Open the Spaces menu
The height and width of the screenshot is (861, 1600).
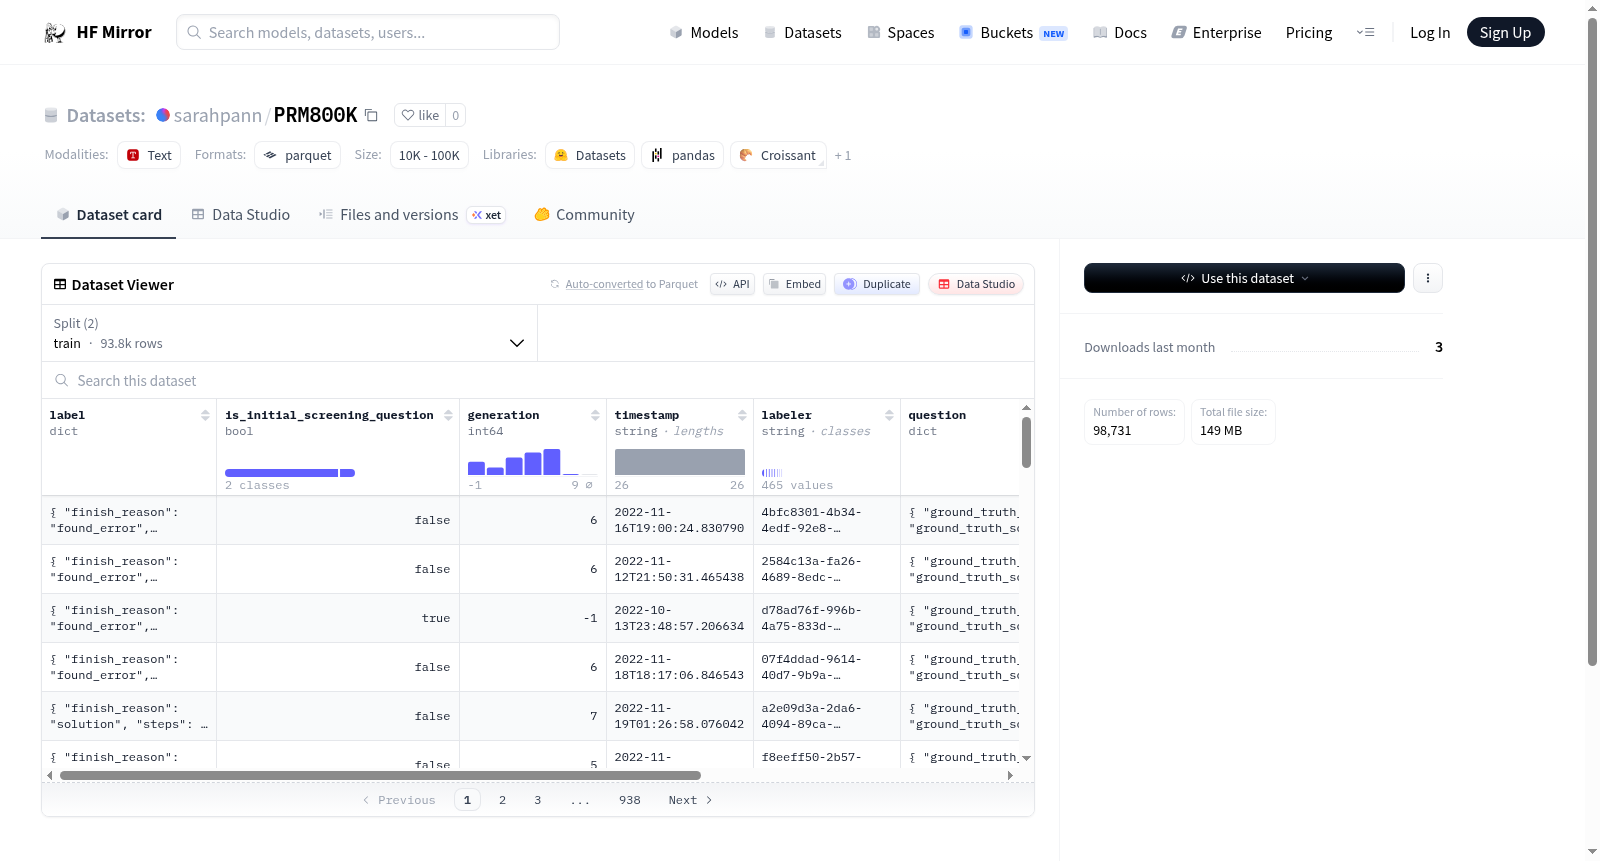pos(901,32)
